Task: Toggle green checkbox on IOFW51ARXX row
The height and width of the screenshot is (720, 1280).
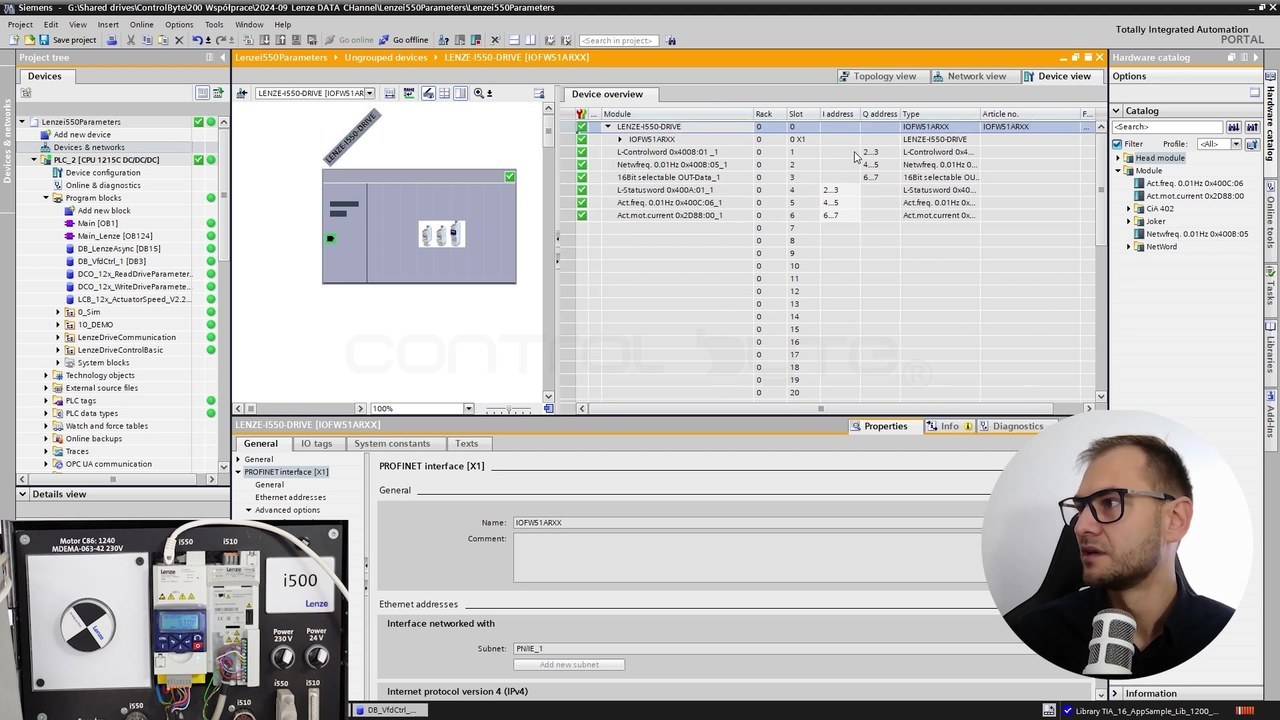Action: (581, 140)
